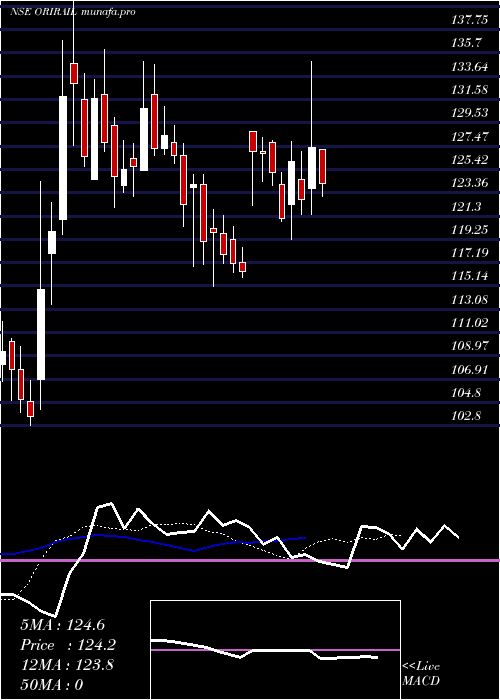Click the 123.36 price axis label
The width and height of the screenshot is (500, 700).
click(x=470, y=183)
